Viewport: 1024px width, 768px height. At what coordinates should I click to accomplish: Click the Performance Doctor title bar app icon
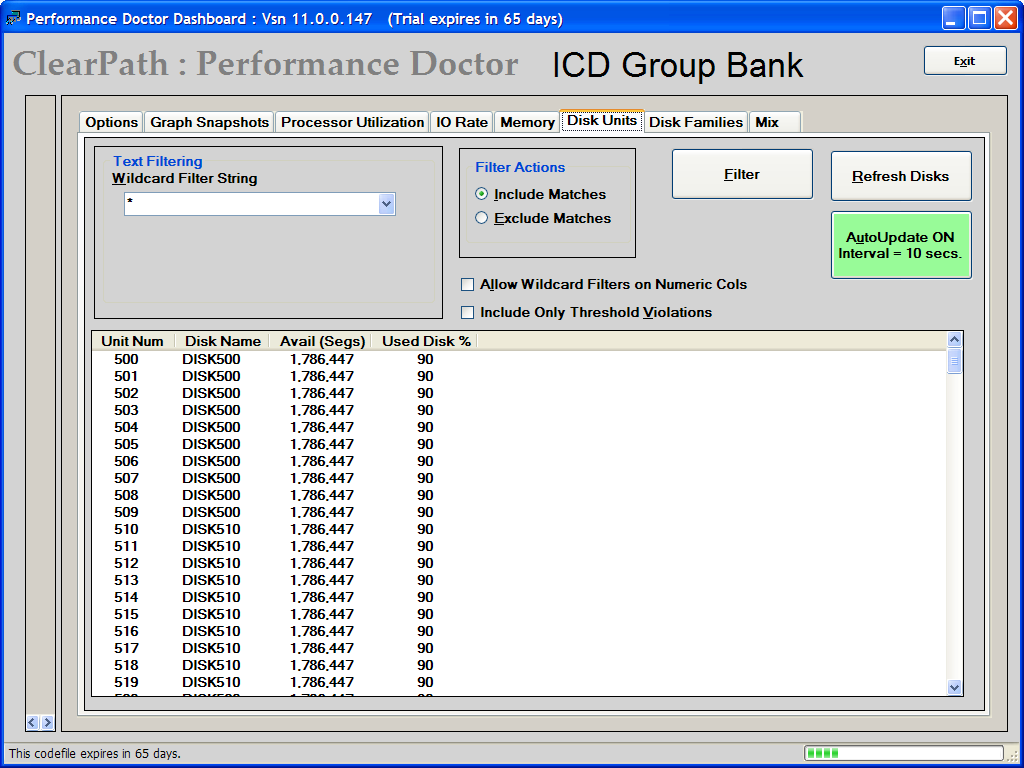(13, 18)
